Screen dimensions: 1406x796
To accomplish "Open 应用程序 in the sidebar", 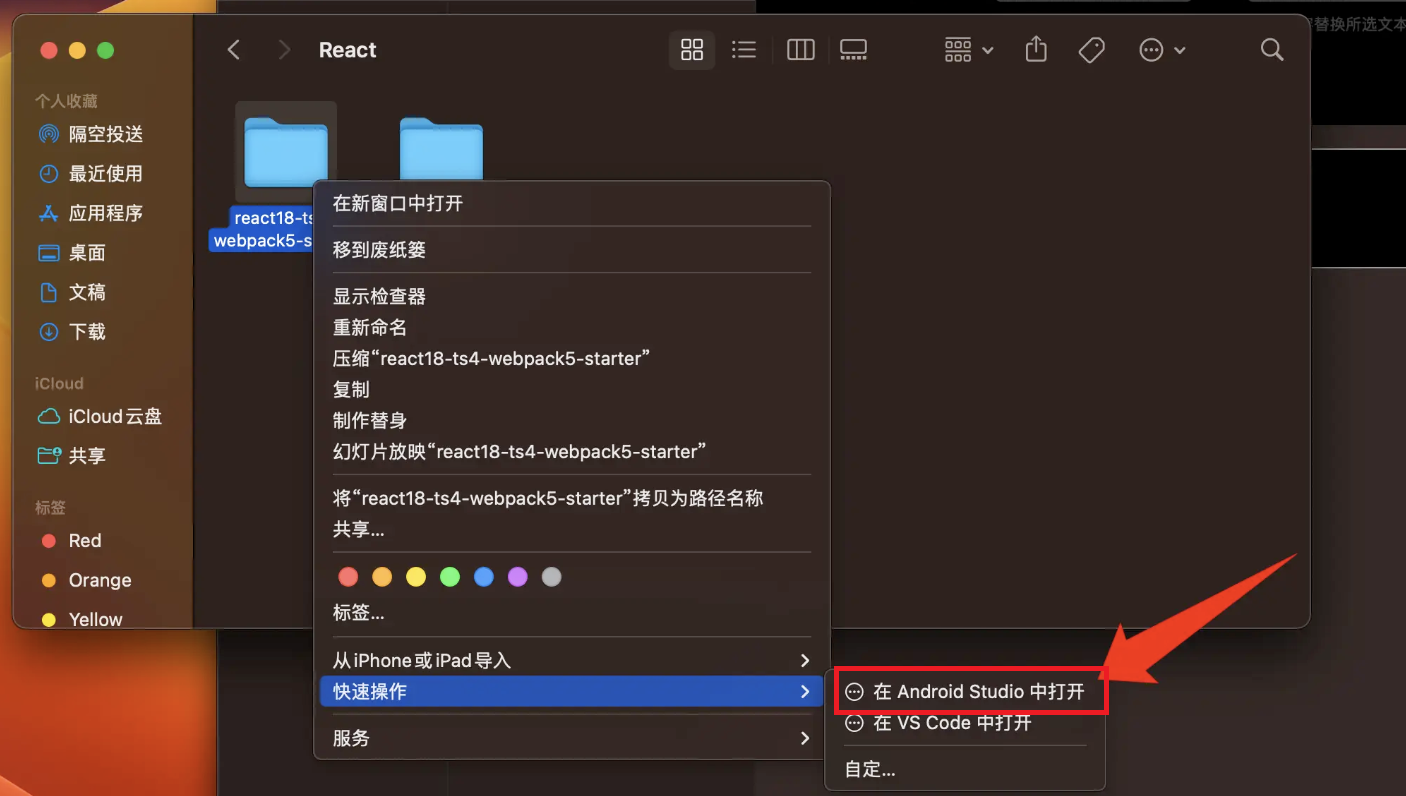I will tap(90, 213).
